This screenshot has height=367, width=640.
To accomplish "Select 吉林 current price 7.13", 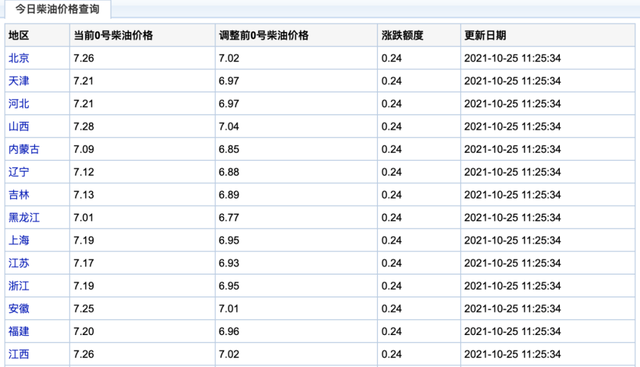I will point(84,195).
